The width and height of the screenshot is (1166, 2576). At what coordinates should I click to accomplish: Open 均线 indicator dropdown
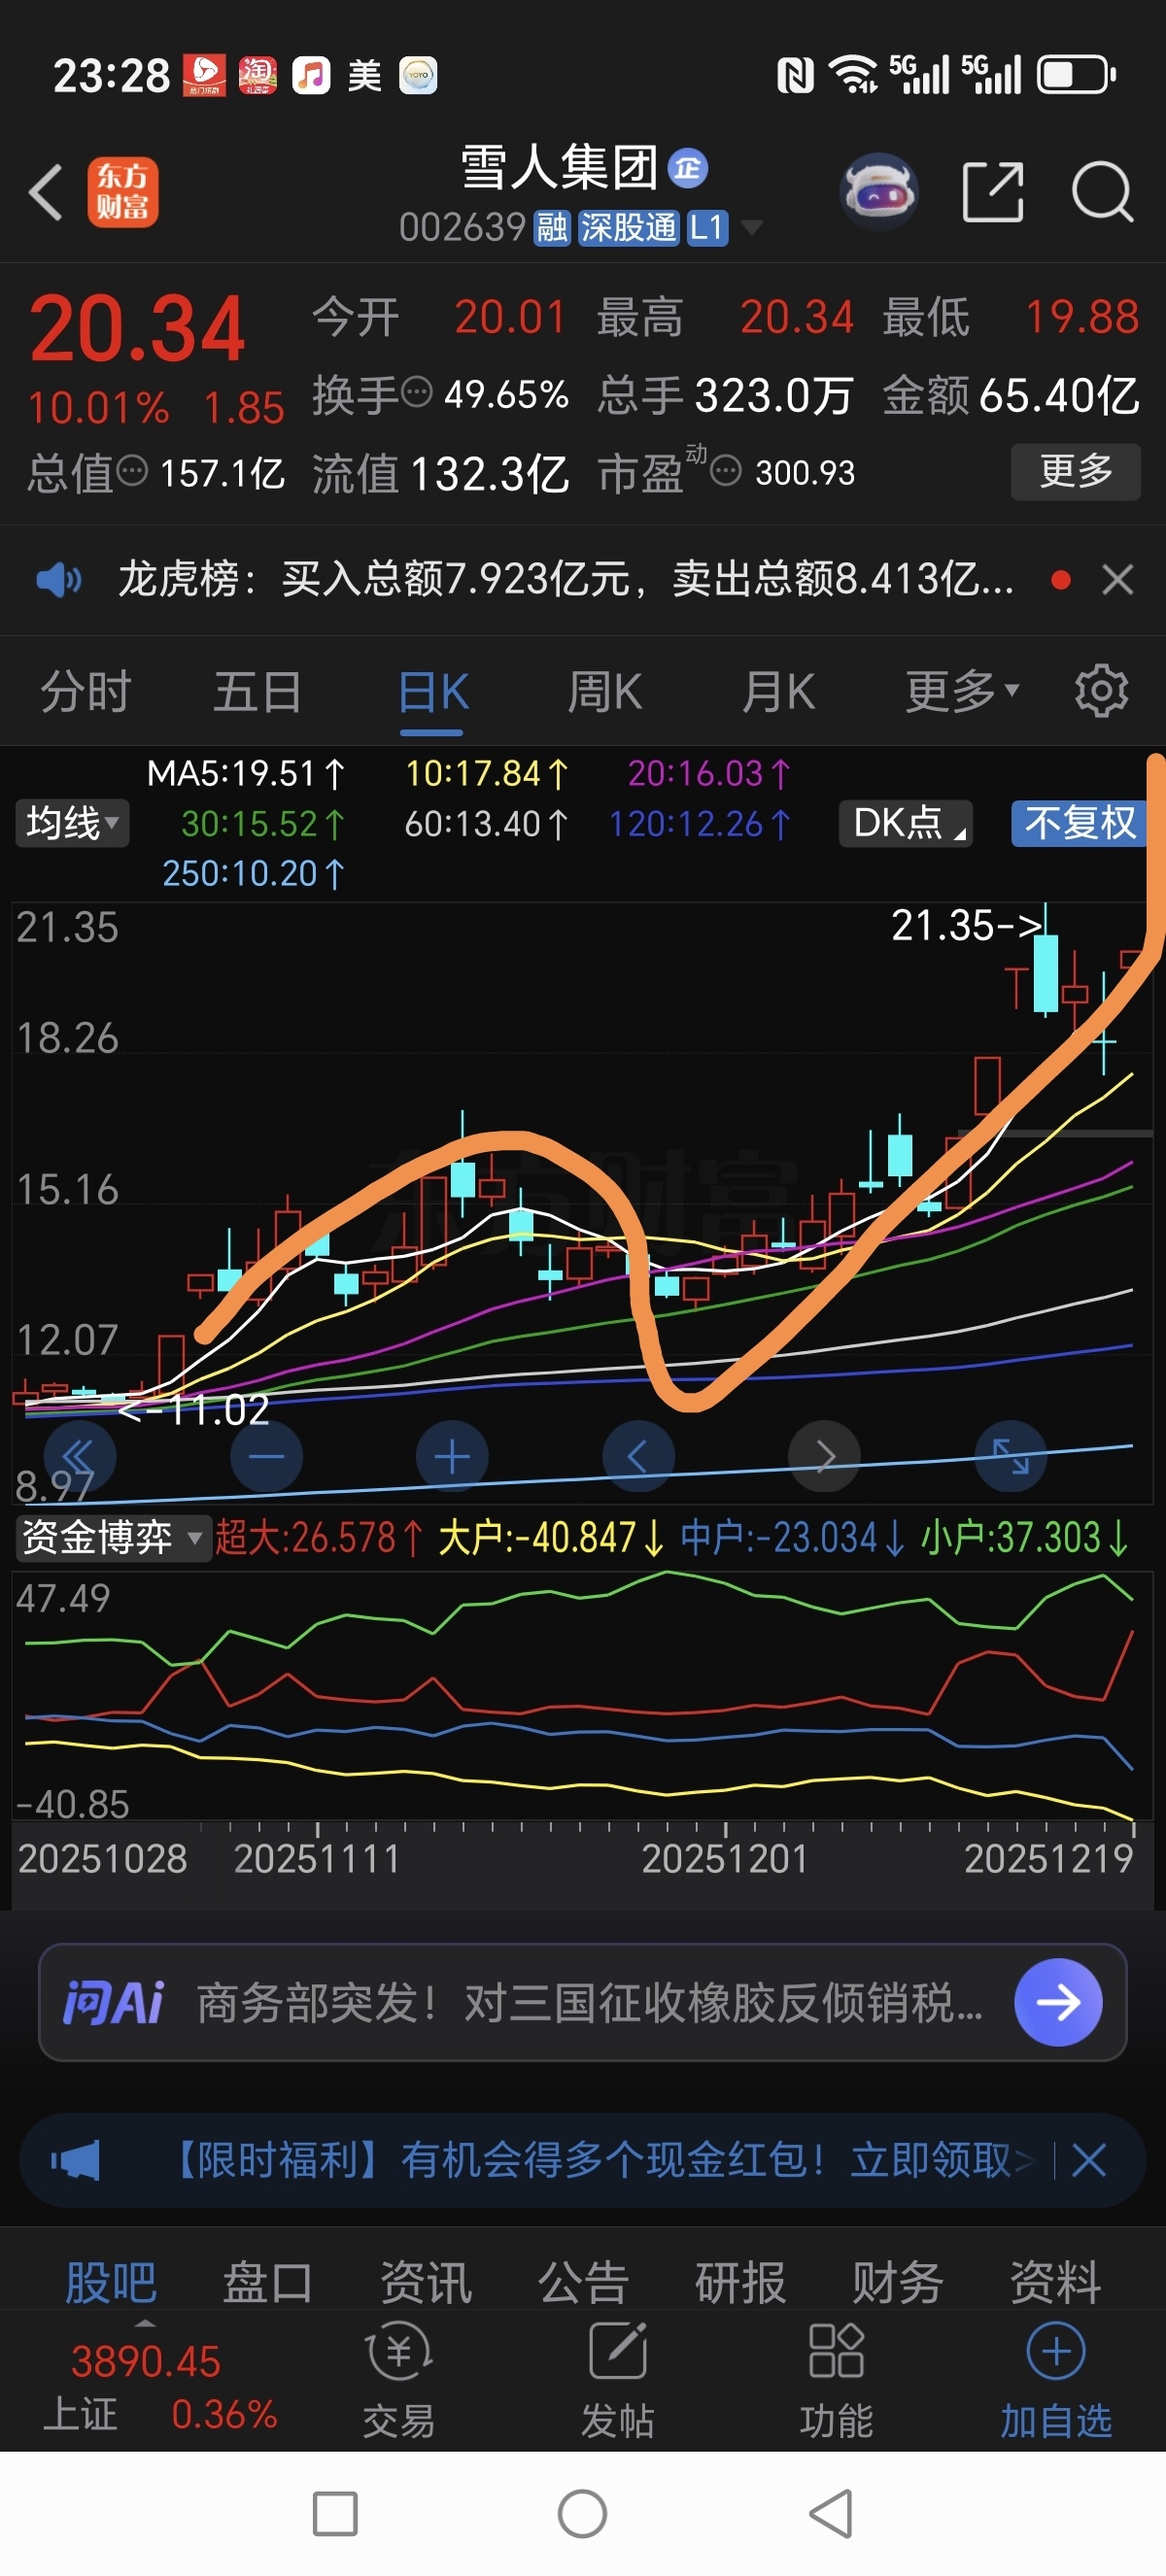pyautogui.click(x=72, y=823)
